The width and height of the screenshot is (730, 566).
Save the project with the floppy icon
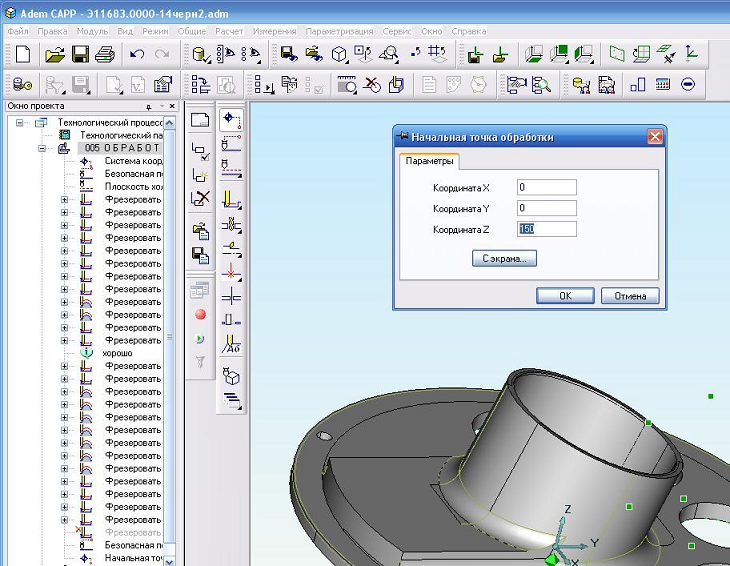click(80, 54)
